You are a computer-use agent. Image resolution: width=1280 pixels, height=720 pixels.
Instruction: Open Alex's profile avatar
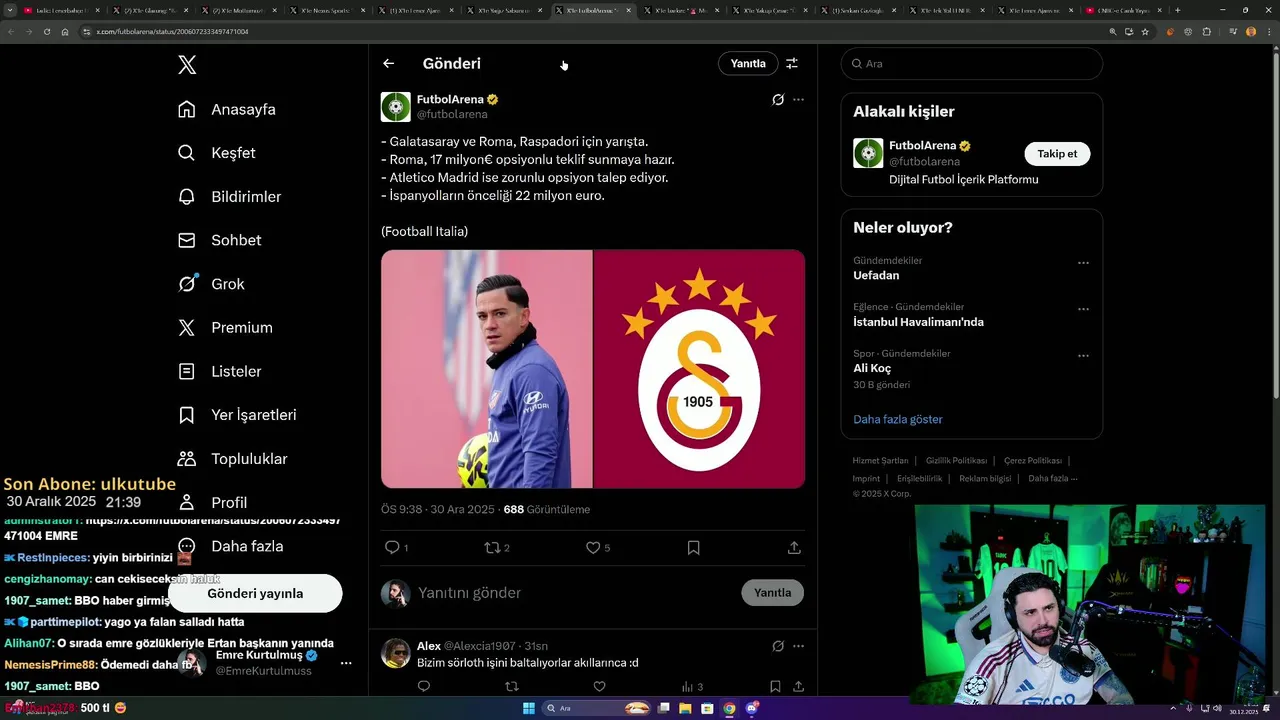(396, 653)
